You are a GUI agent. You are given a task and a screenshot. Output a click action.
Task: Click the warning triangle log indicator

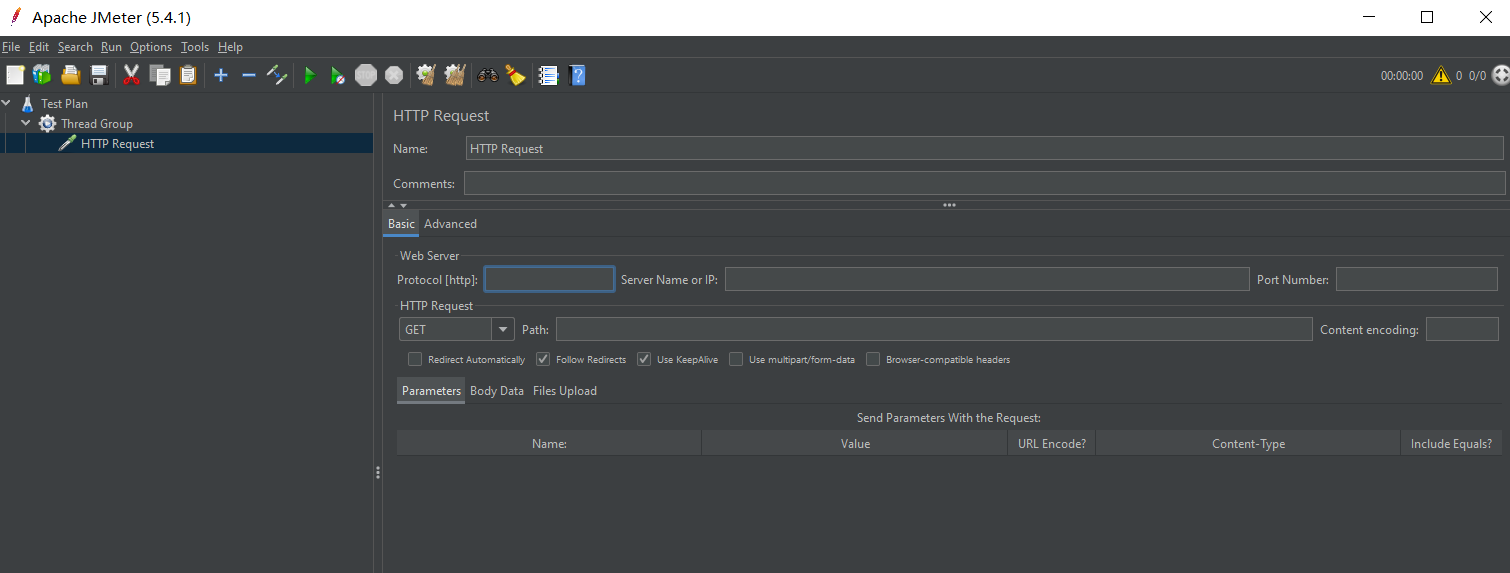pos(1440,75)
